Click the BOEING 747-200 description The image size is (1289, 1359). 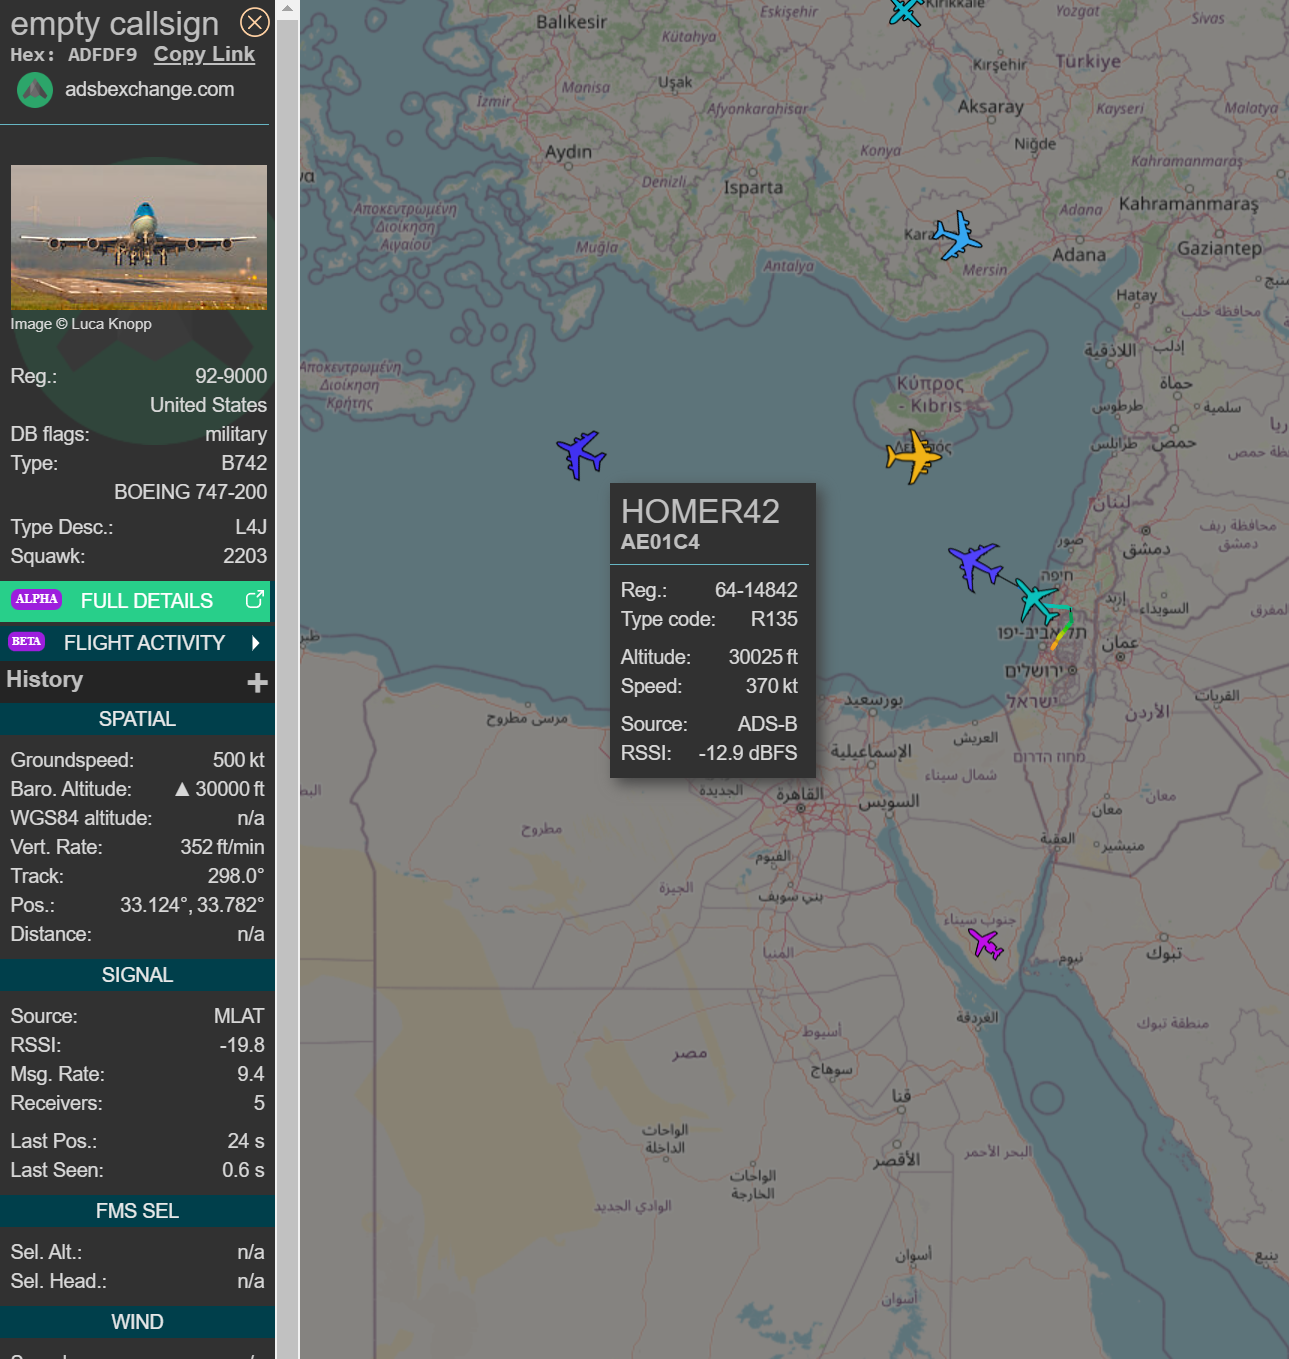(x=190, y=492)
